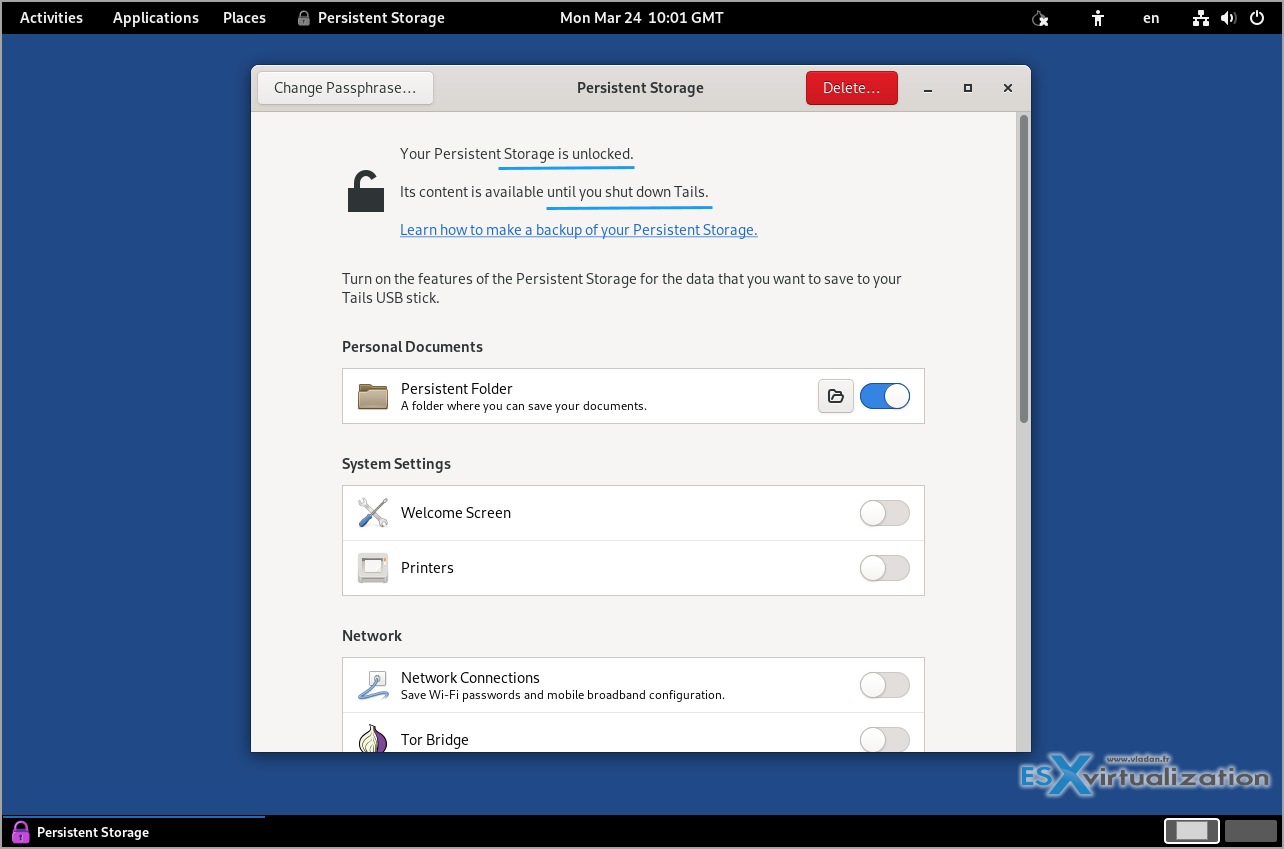The height and width of the screenshot is (849, 1284).
Task: Minimize the Persistent Storage window
Action: (x=928, y=88)
